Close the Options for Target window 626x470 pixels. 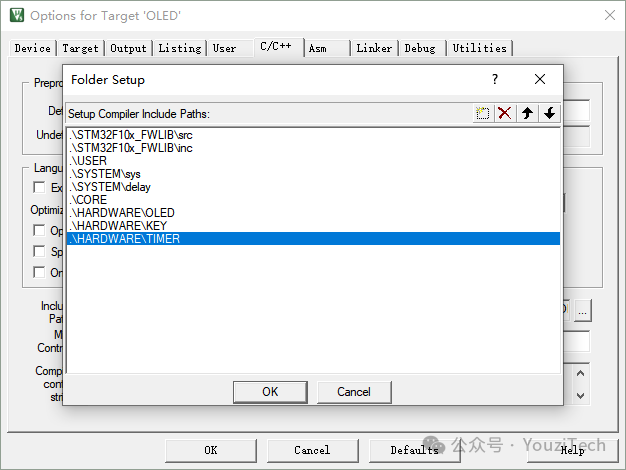[610, 15]
